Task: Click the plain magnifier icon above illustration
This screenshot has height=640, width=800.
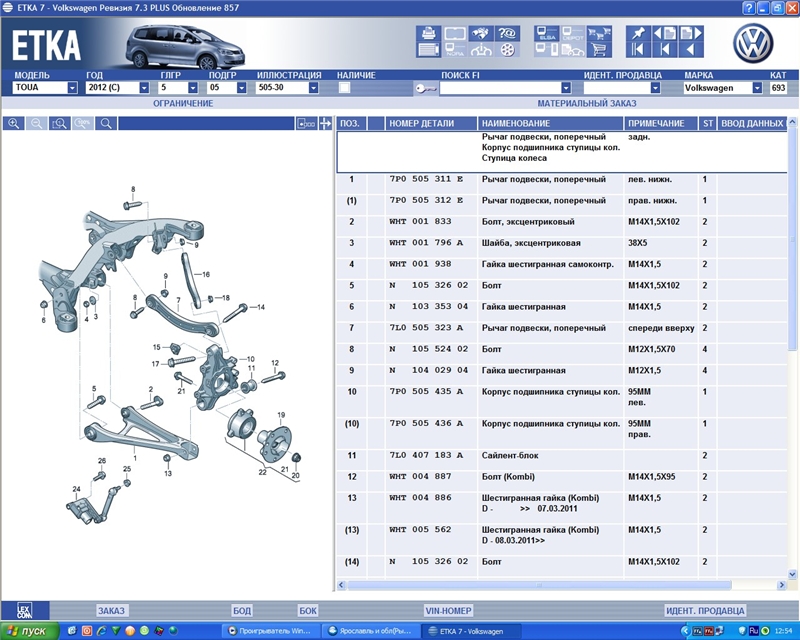Action: pyautogui.click(x=106, y=124)
